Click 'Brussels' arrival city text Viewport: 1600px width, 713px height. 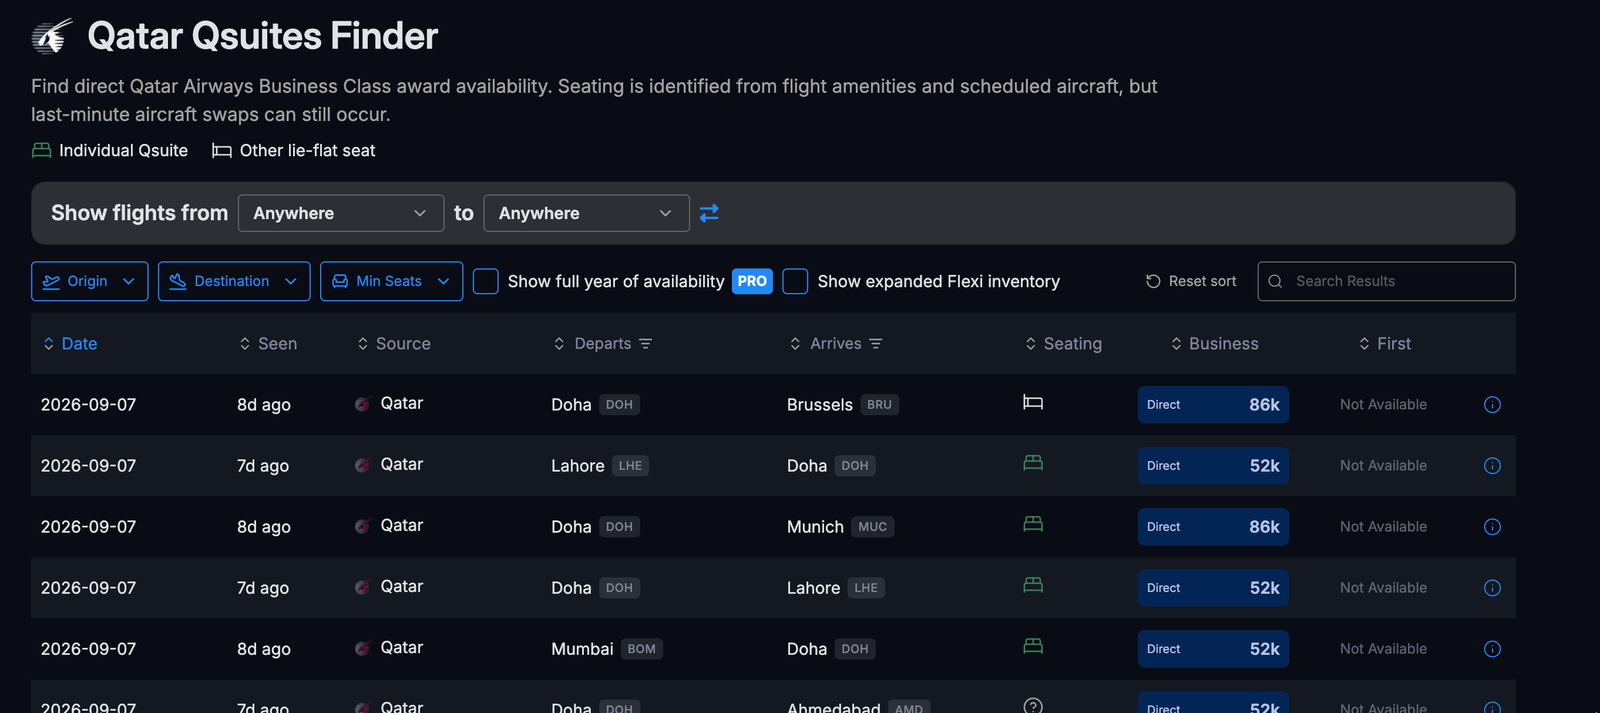820,405
